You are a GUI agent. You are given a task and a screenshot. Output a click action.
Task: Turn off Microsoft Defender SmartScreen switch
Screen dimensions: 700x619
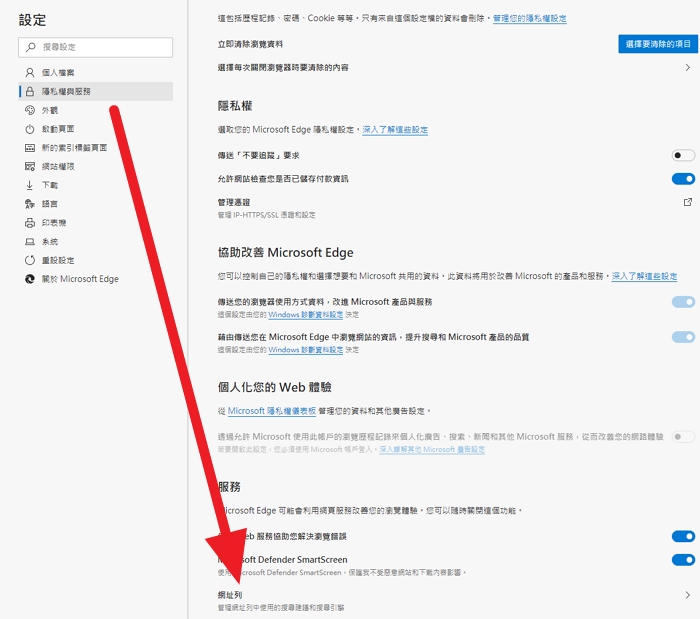(x=683, y=560)
